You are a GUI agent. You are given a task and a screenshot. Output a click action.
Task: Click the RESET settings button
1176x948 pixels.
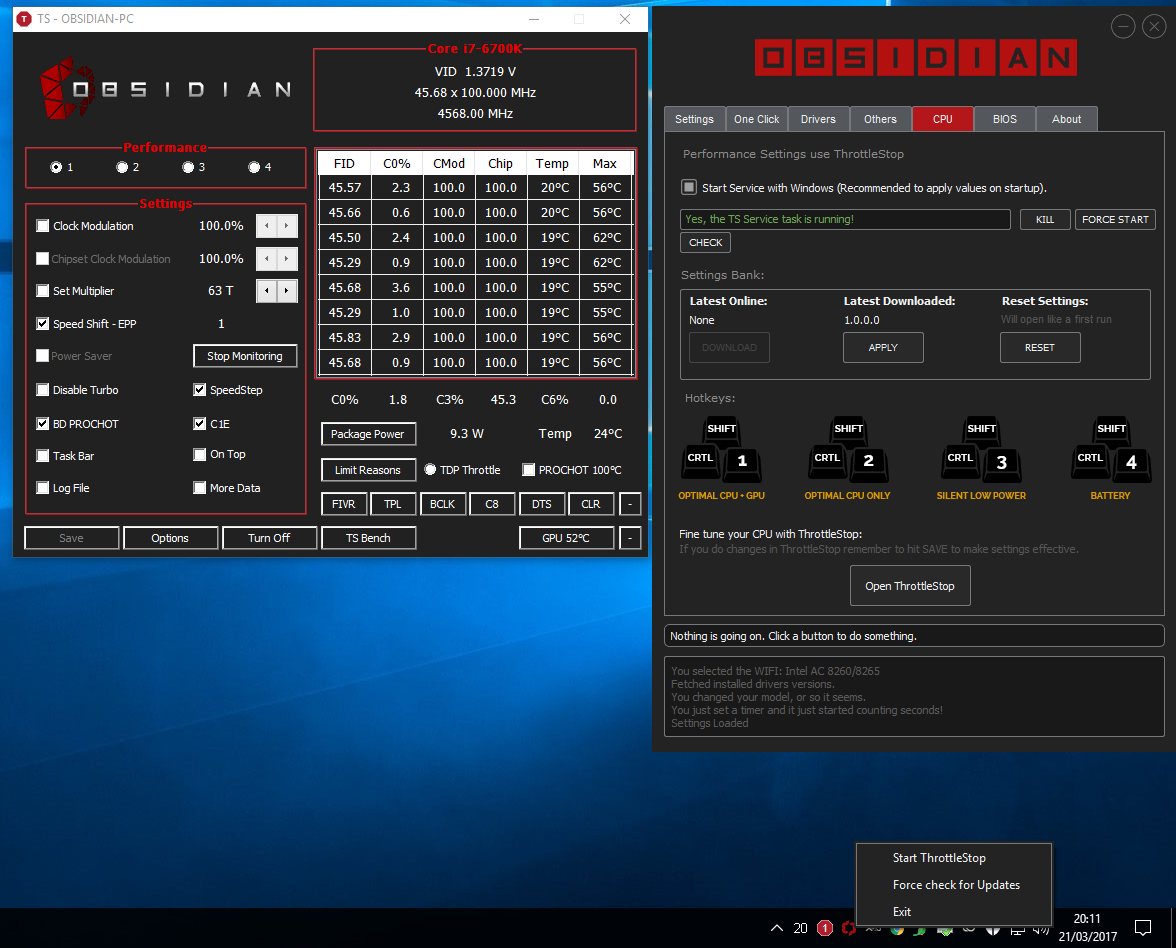click(x=1040, y=347)
